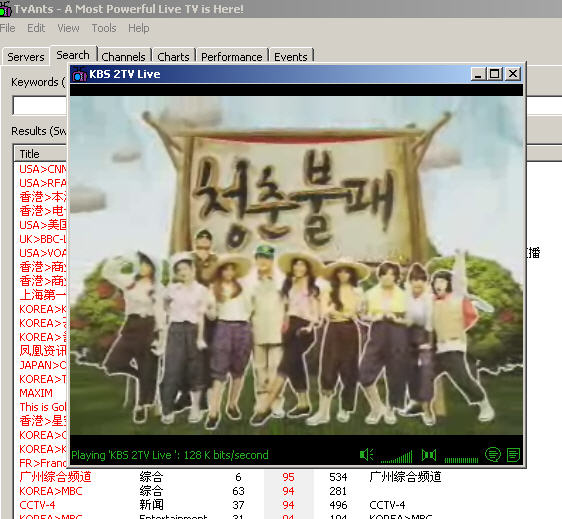Select the FR>Franc channel row
Image resolution: width=562 pixels, height=519 pixels.
click(43, 463)
